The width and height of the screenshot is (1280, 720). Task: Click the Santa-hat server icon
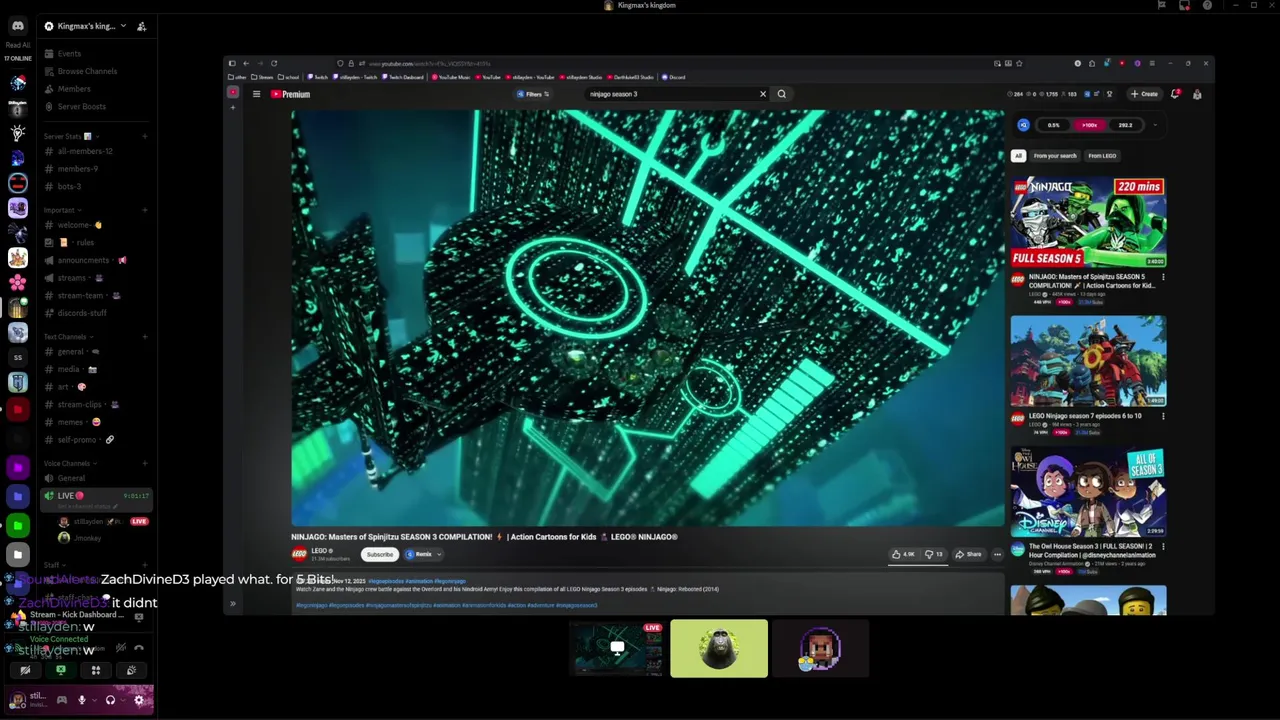pos(18,84)
